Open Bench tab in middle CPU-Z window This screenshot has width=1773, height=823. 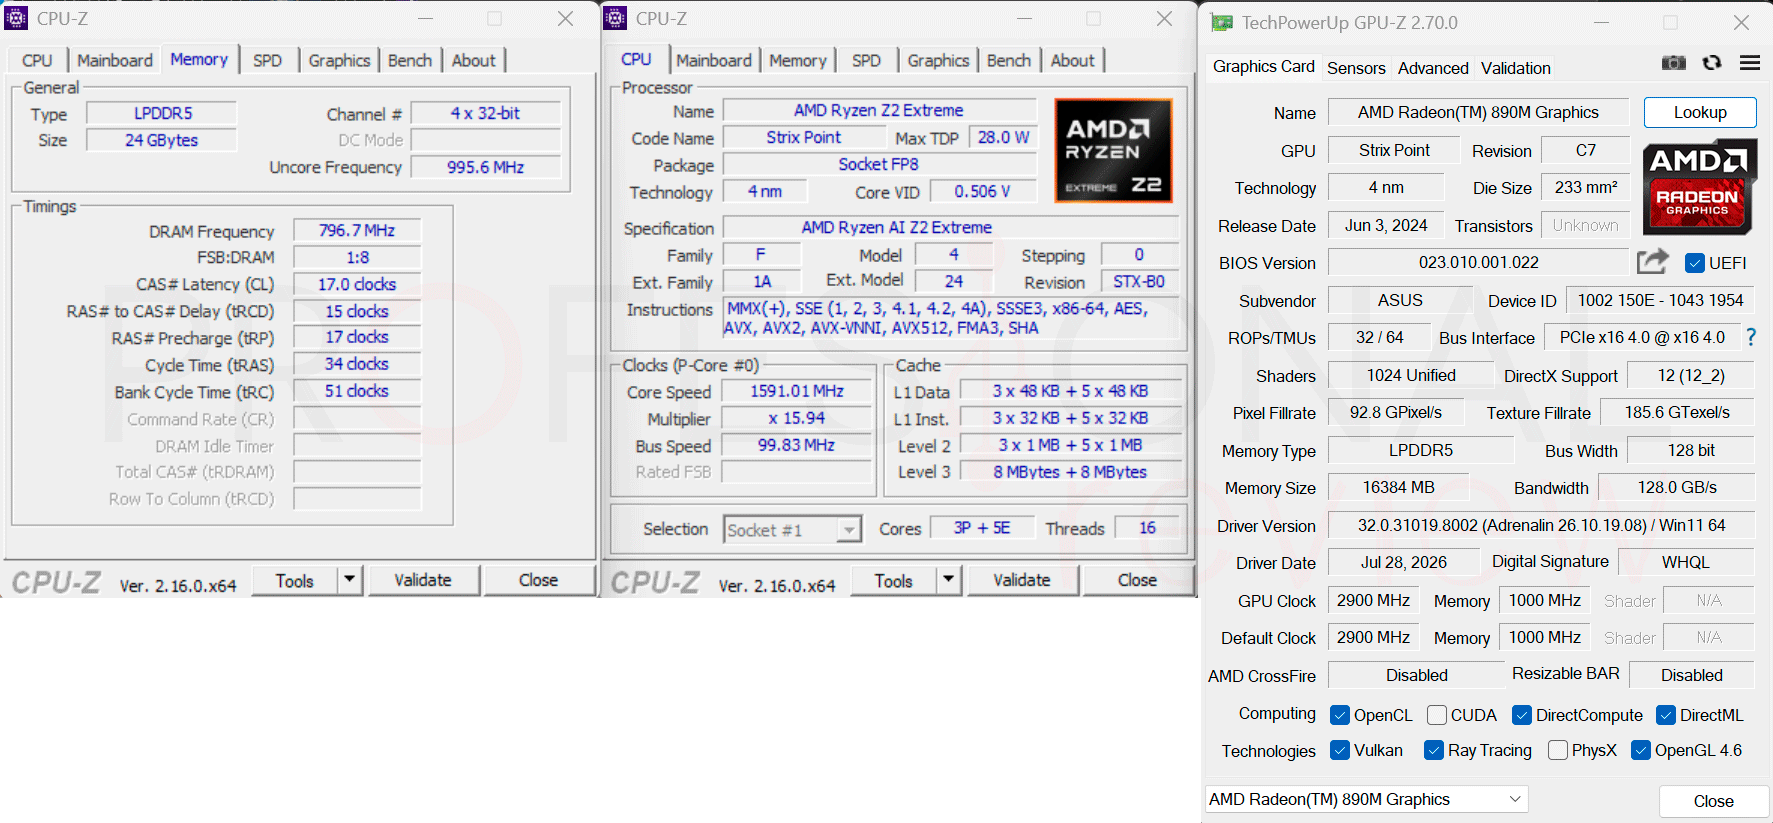pyautogui.click(x=1009, y=60)
